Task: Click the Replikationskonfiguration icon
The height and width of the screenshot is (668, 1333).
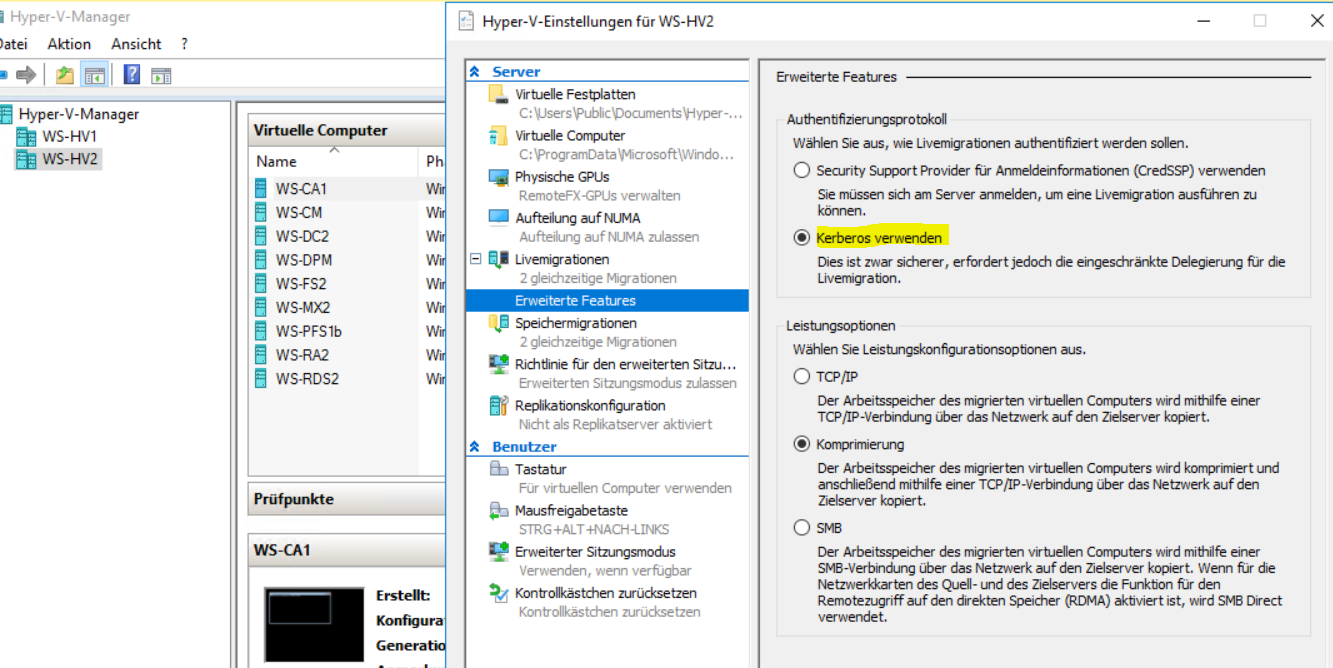Action: tap(499, 406)
